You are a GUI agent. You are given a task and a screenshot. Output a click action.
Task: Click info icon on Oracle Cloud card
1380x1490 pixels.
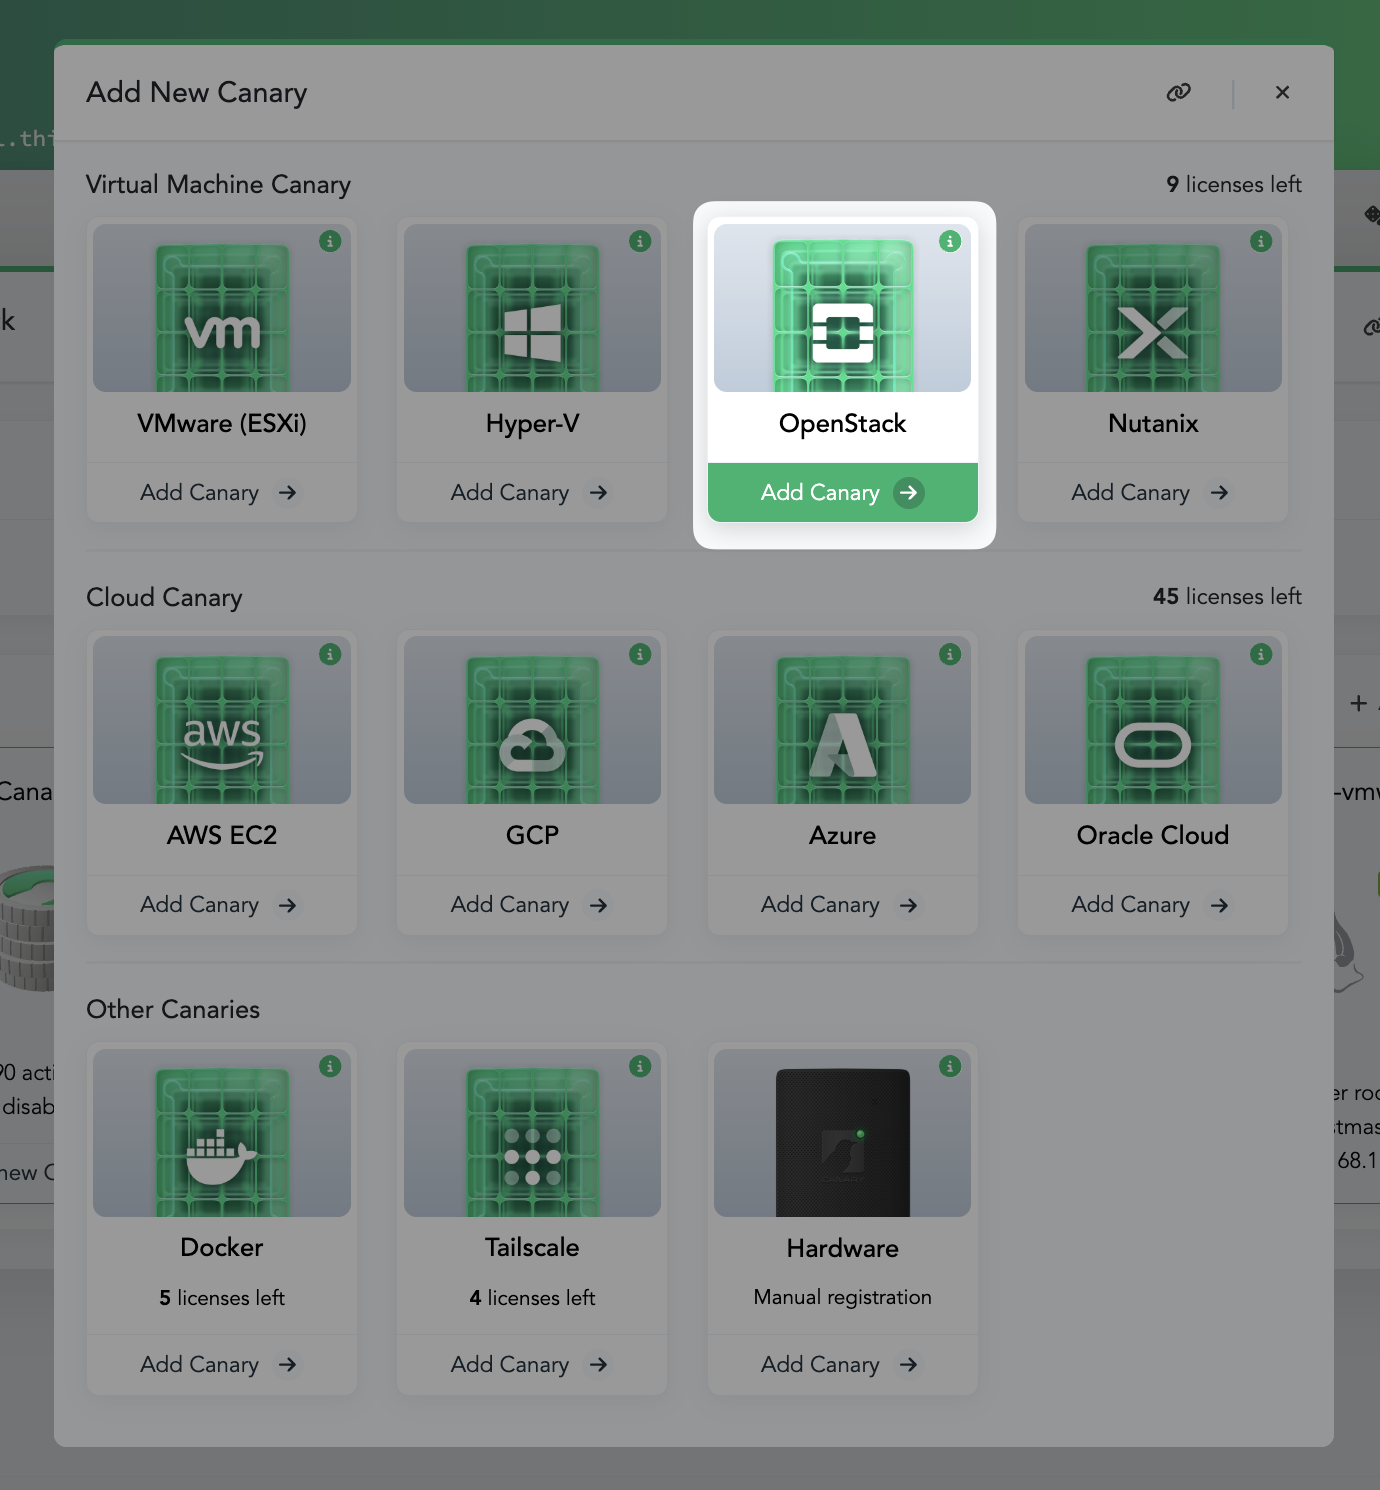tap(1261, 654)
